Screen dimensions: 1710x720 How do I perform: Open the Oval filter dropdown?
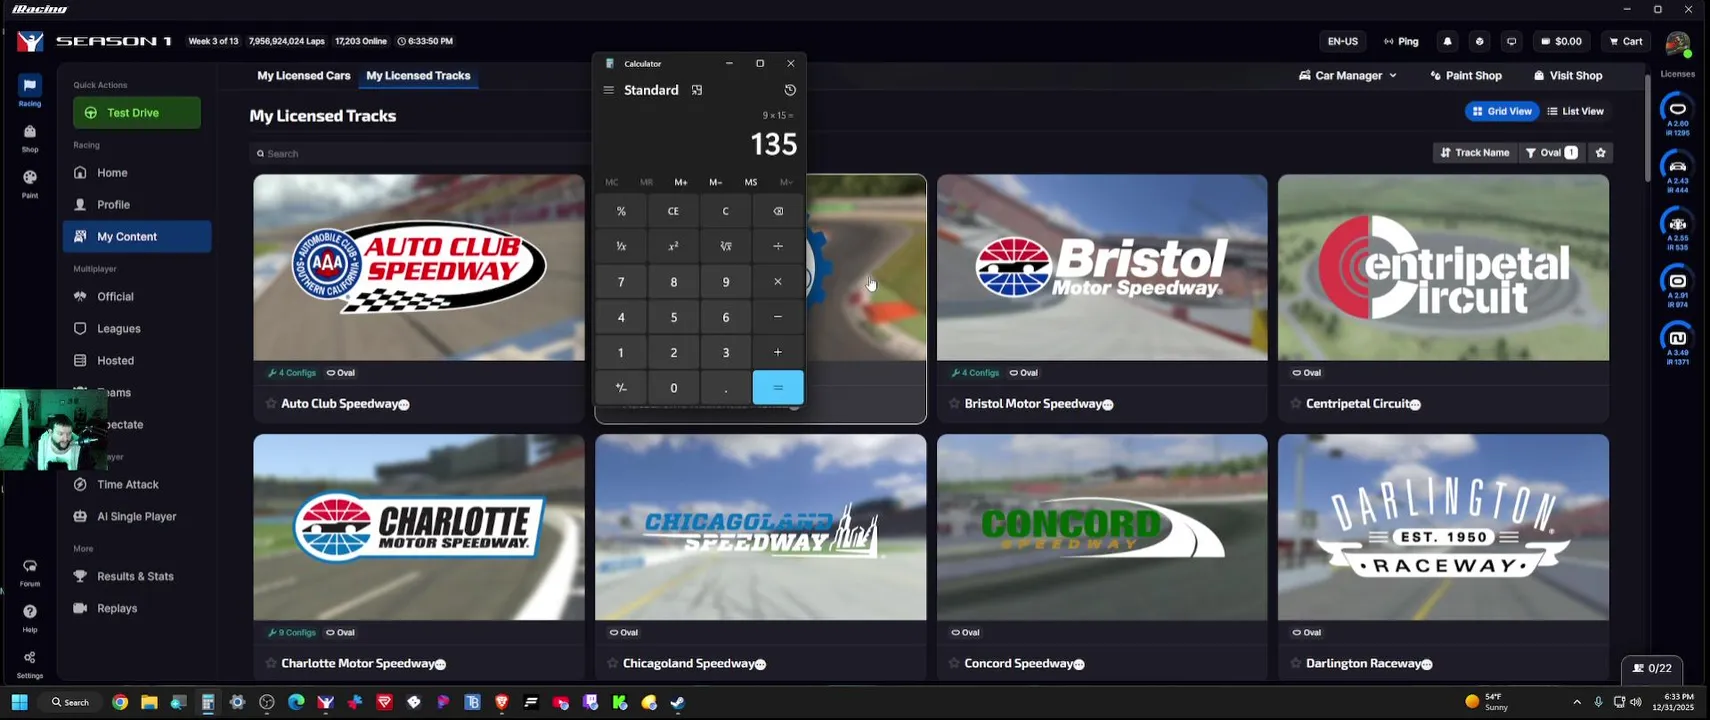[1551, 153]
